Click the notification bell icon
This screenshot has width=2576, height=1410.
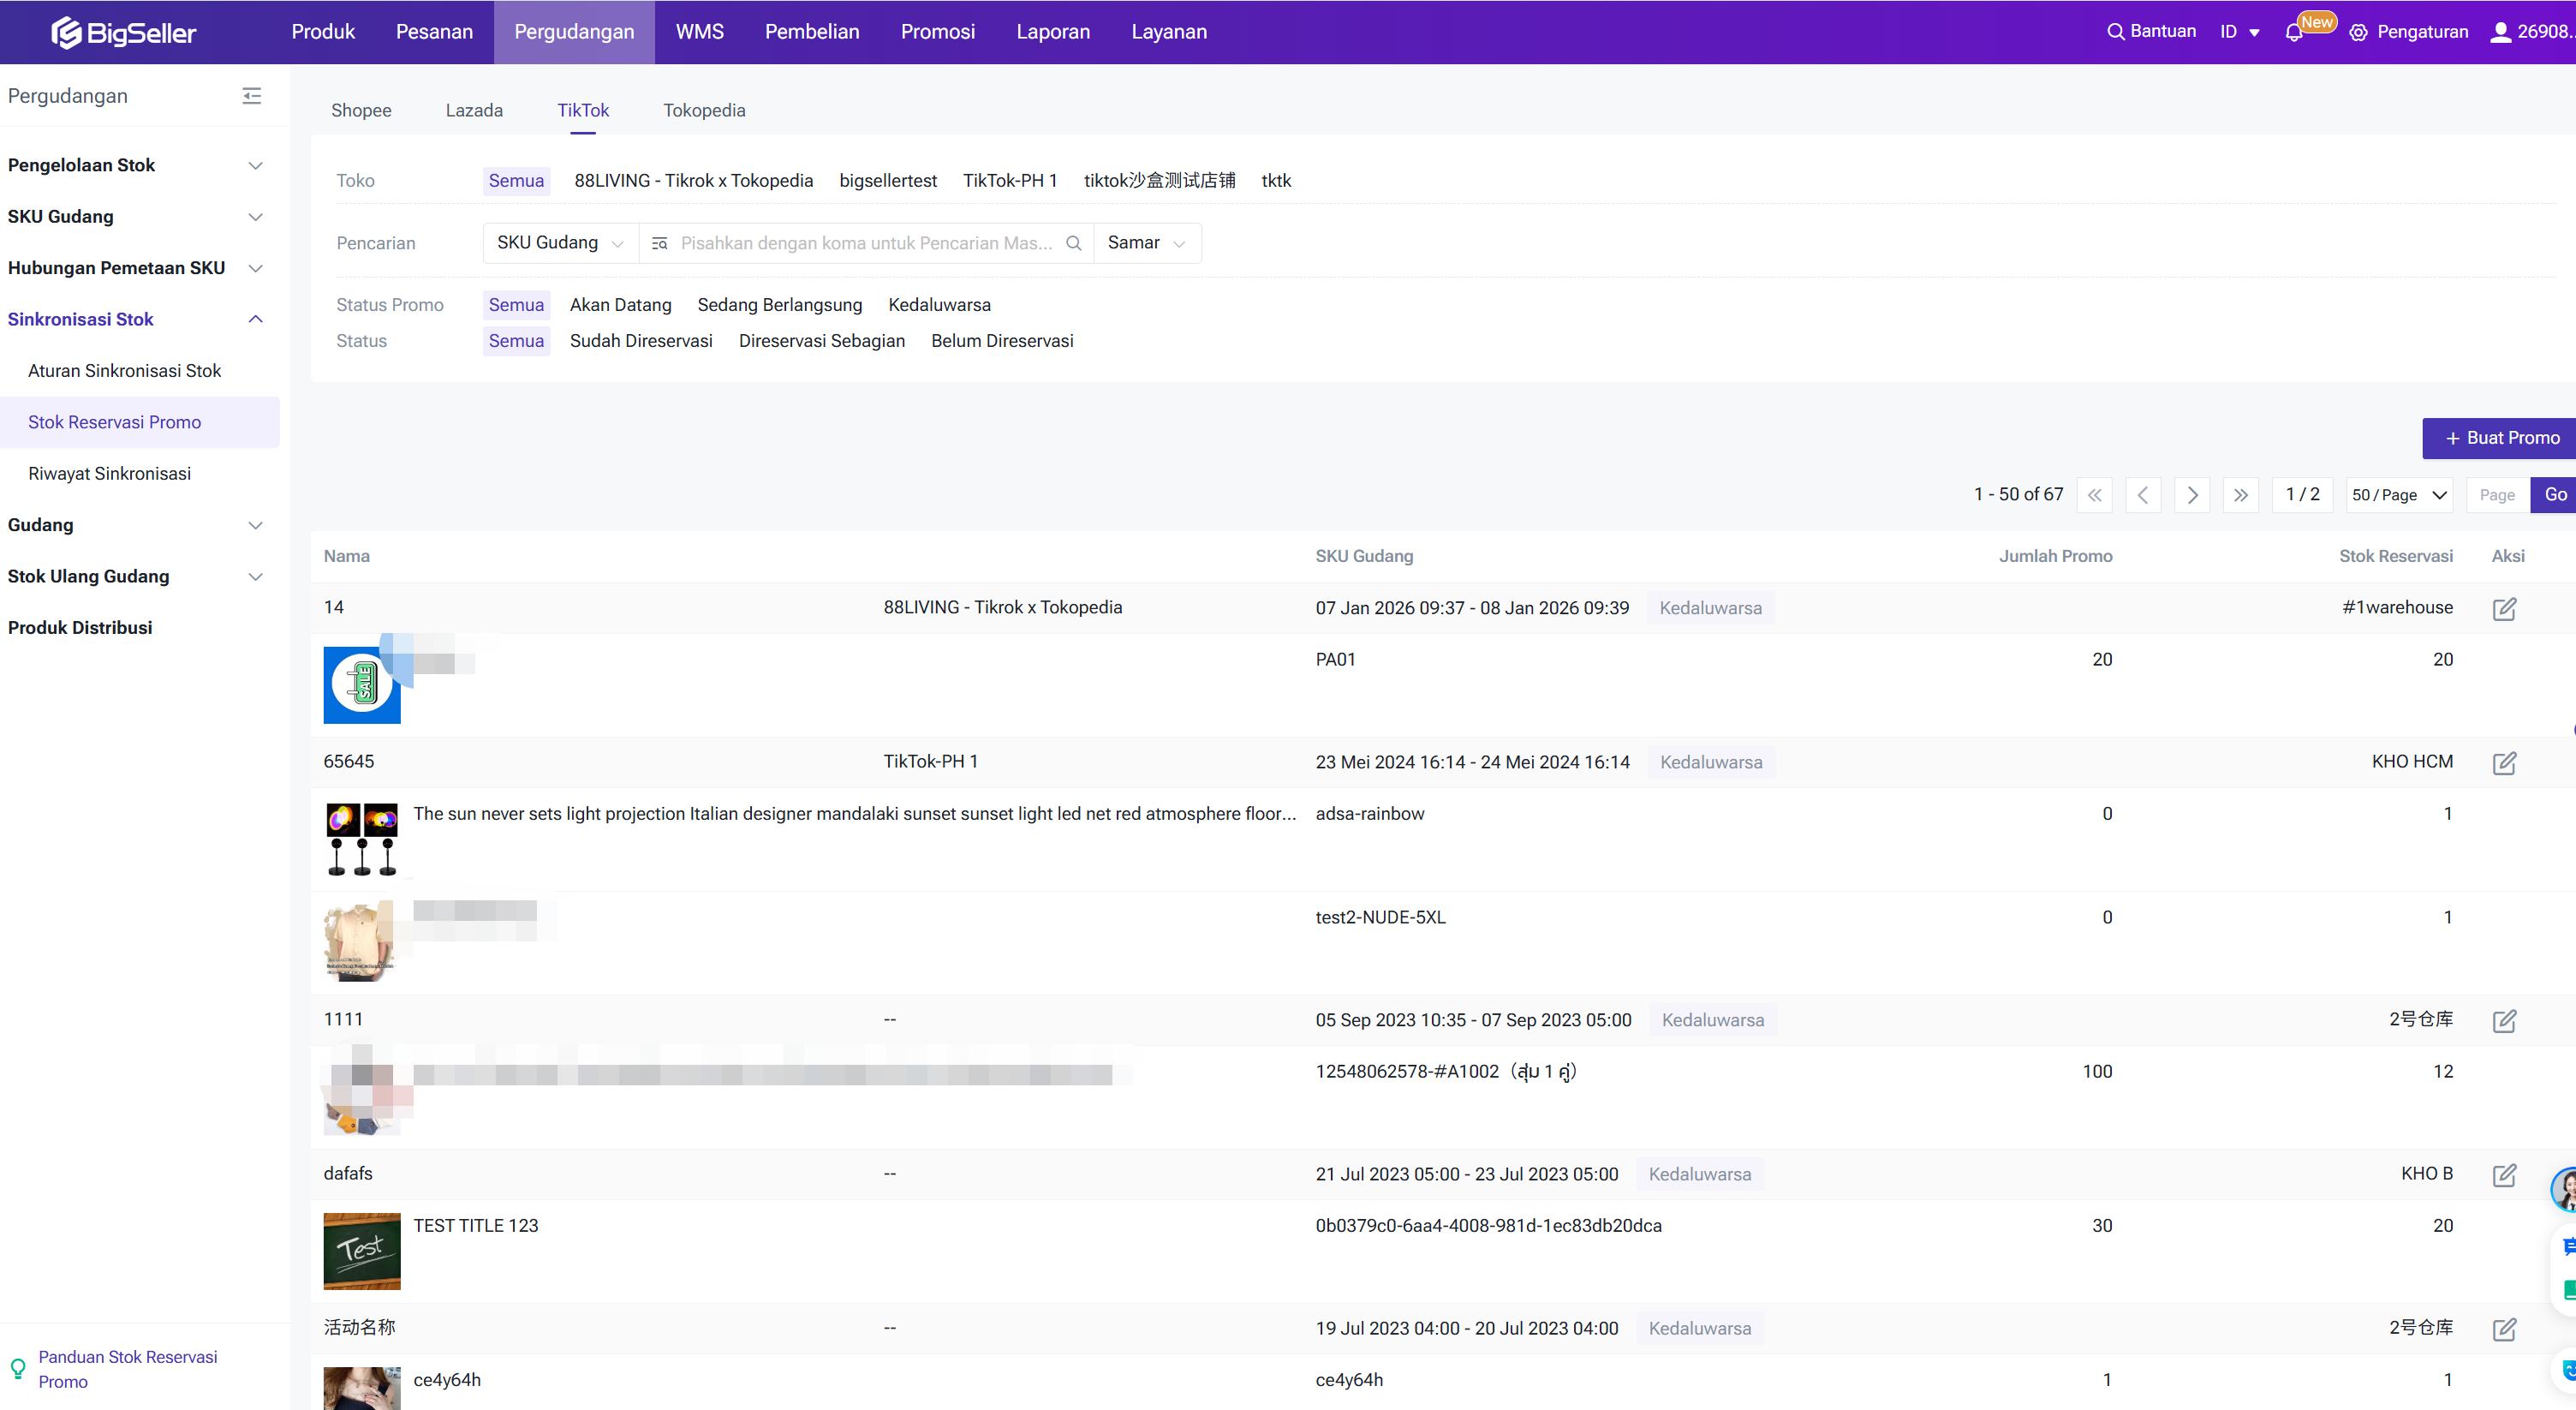click(x=2294, y=32)
